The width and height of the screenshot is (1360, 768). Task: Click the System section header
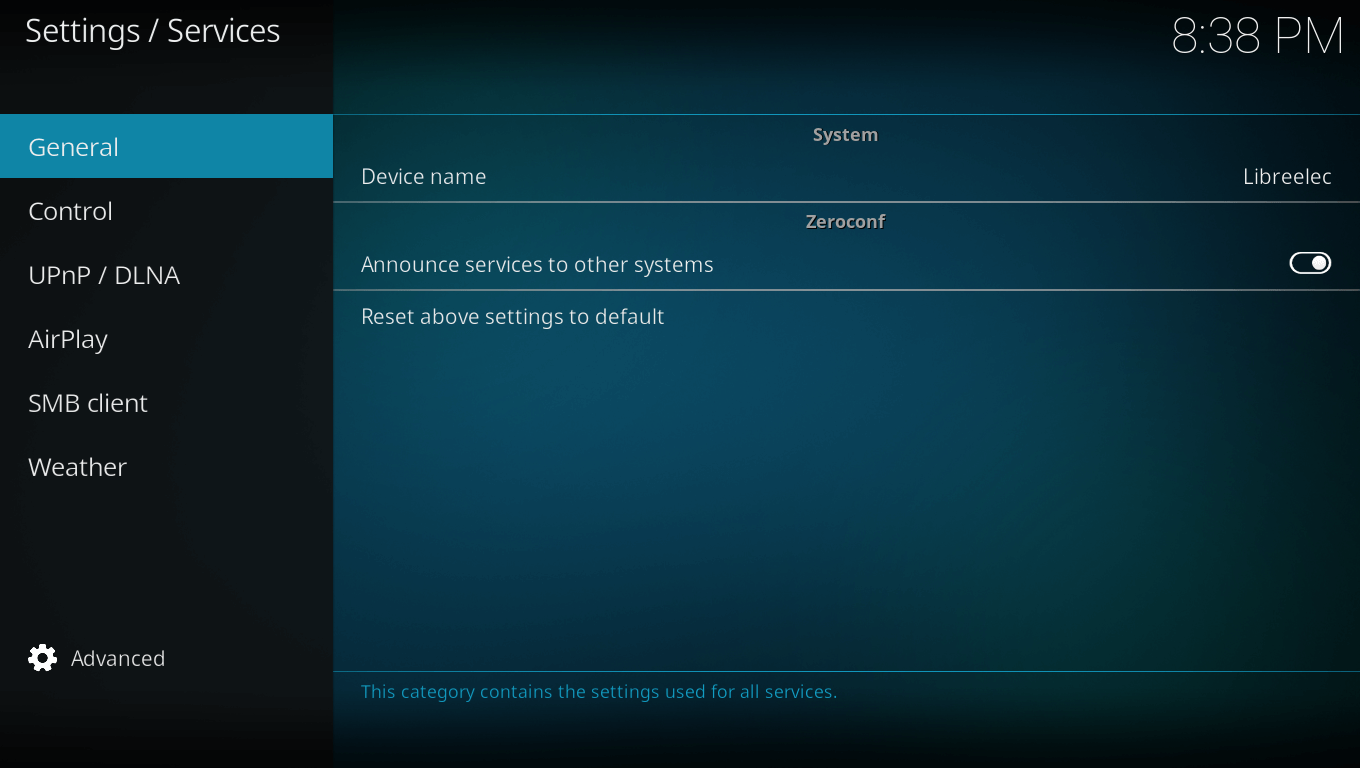pyautogui.click(x=845, y=135)
